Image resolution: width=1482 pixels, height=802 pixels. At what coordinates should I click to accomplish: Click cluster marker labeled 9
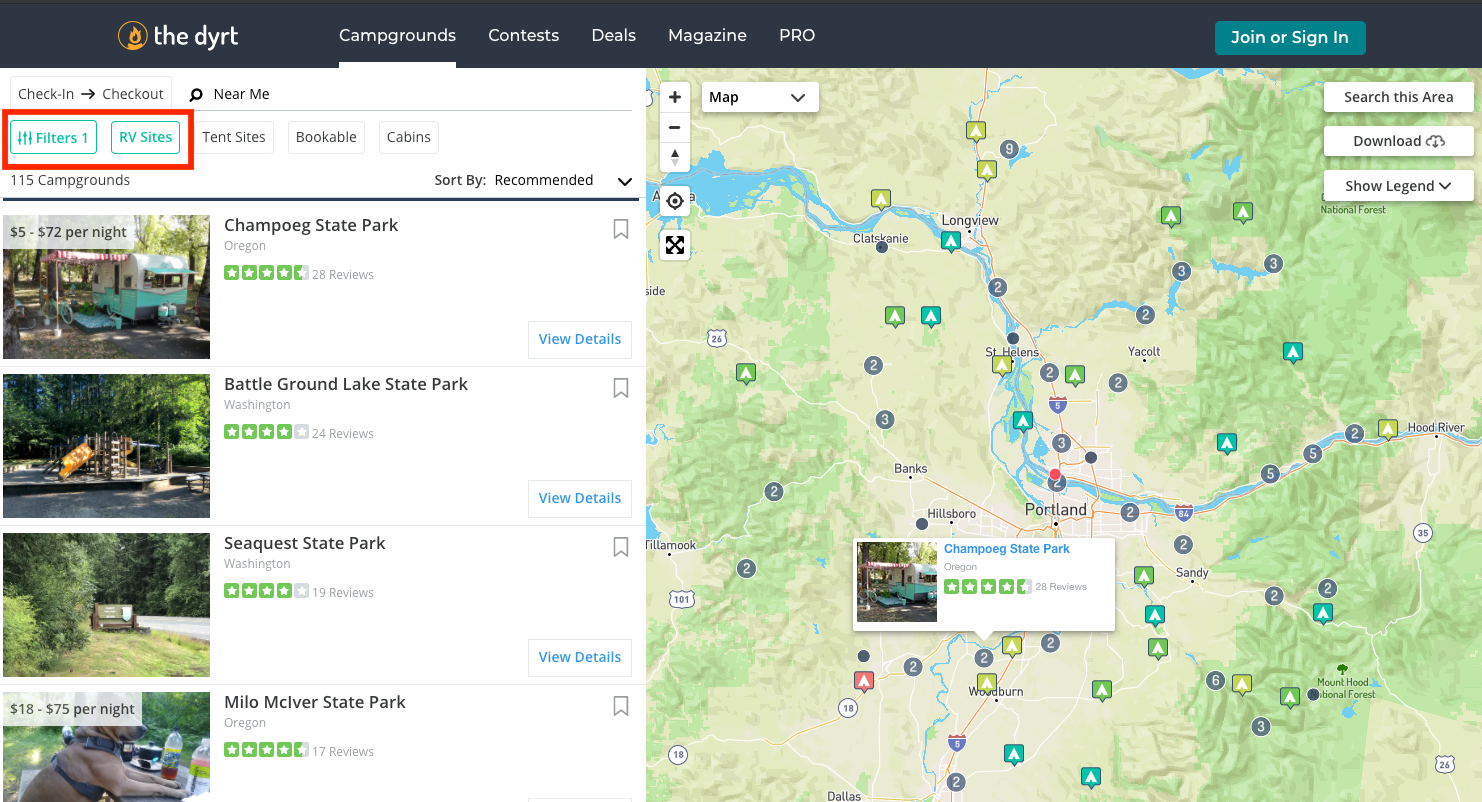point(1009,150)
